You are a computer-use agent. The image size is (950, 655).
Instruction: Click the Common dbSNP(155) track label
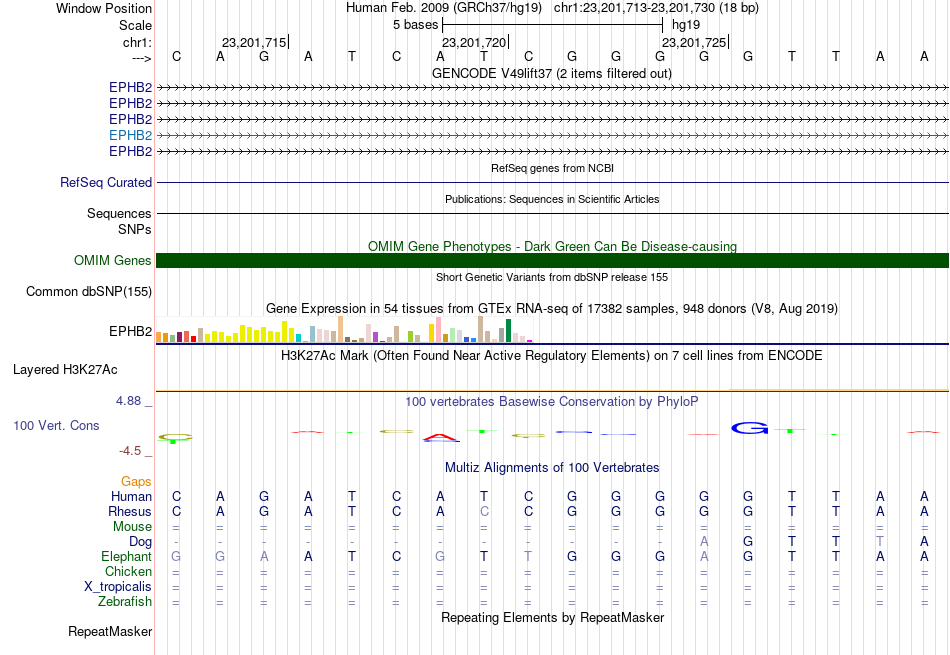coord(89,291)
